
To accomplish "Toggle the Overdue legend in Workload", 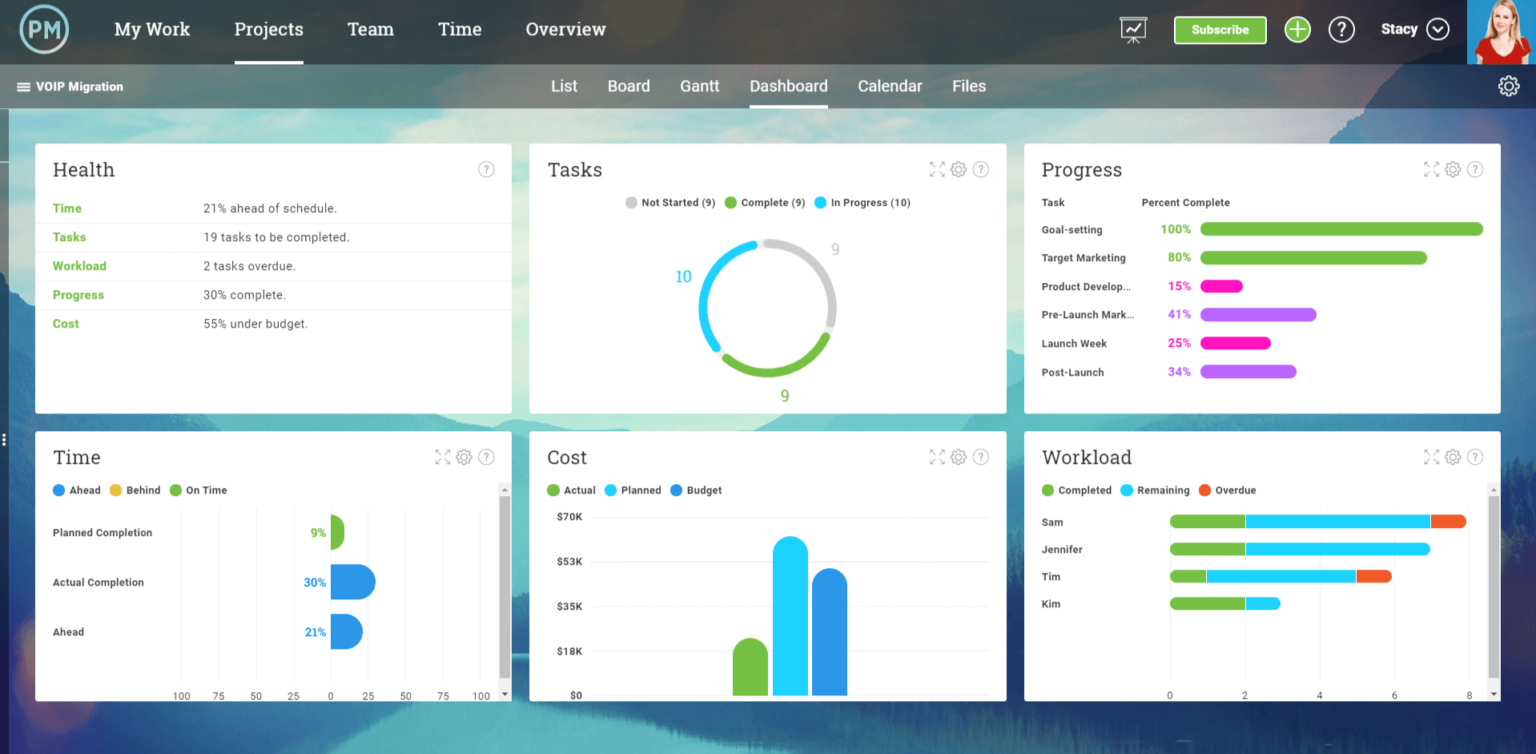I will (1227, 491).
